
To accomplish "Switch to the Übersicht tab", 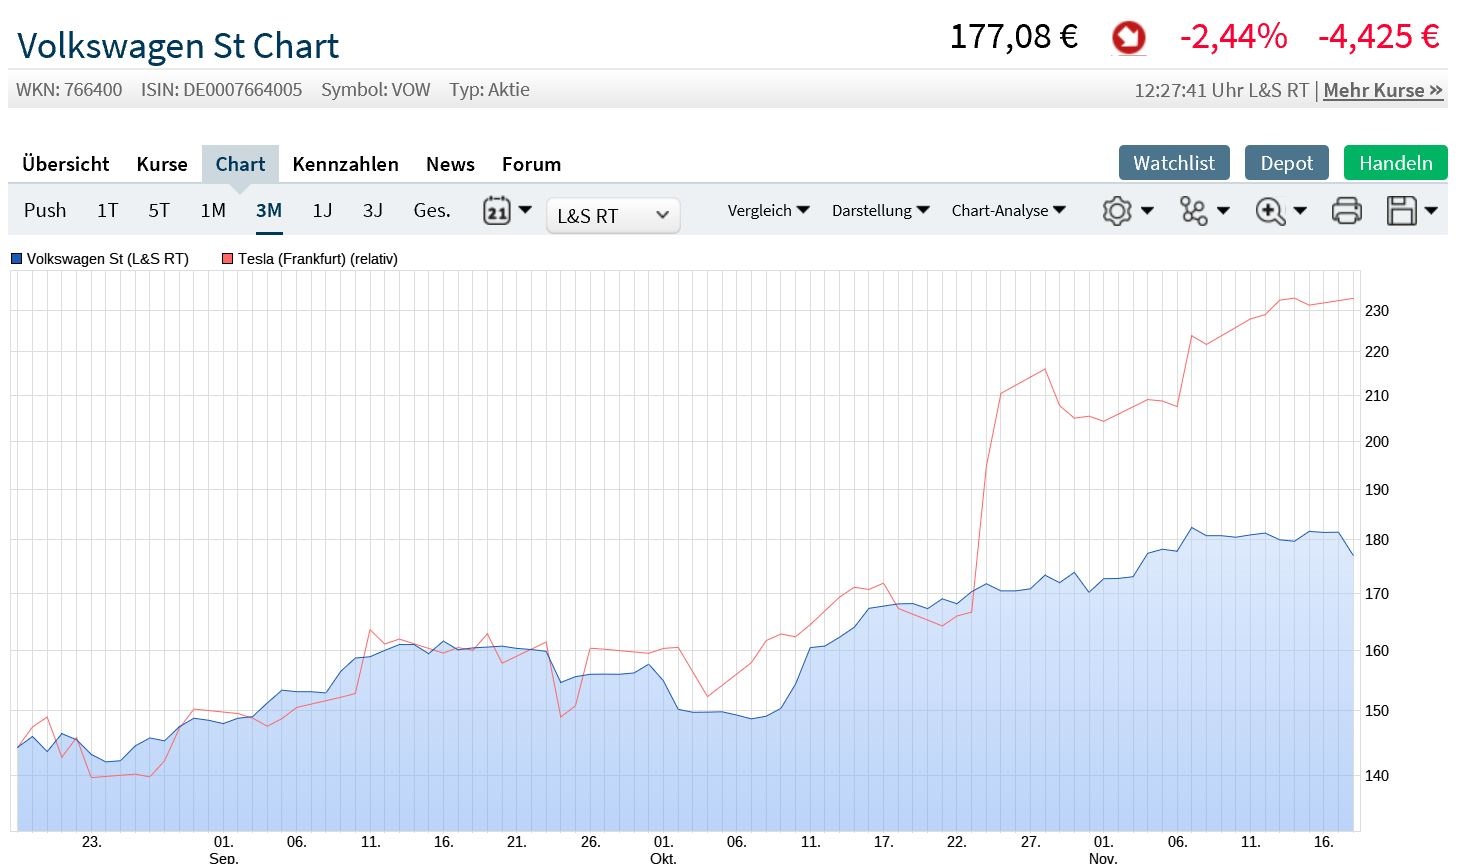I will coord(66,164).
